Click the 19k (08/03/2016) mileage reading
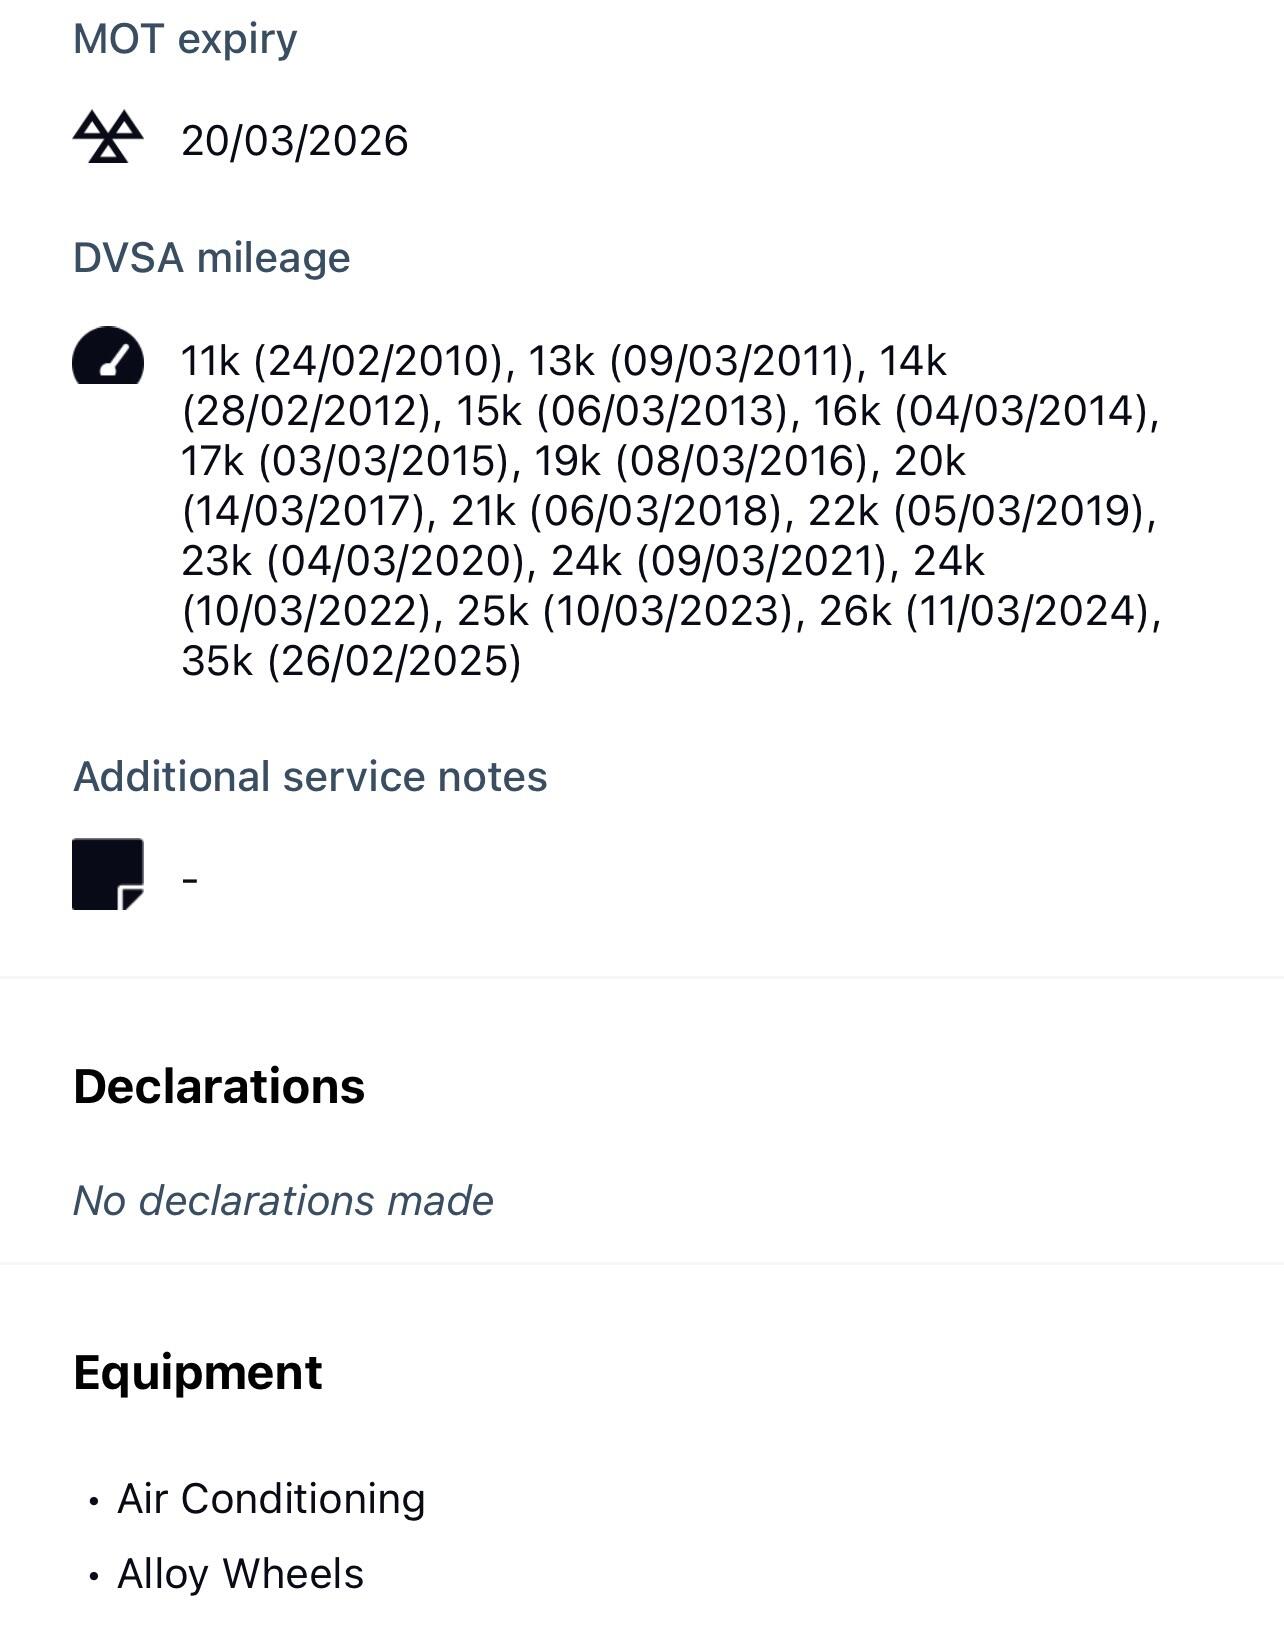1284x1641 pixels. point(700,461)
